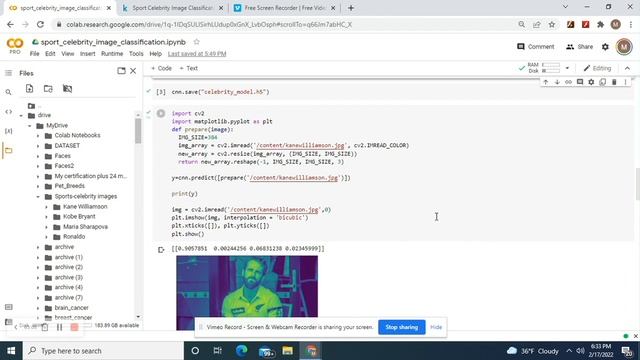Click the cell output clear icon
640x360 pixels.
pyautogui.click(x=161, y=250)
